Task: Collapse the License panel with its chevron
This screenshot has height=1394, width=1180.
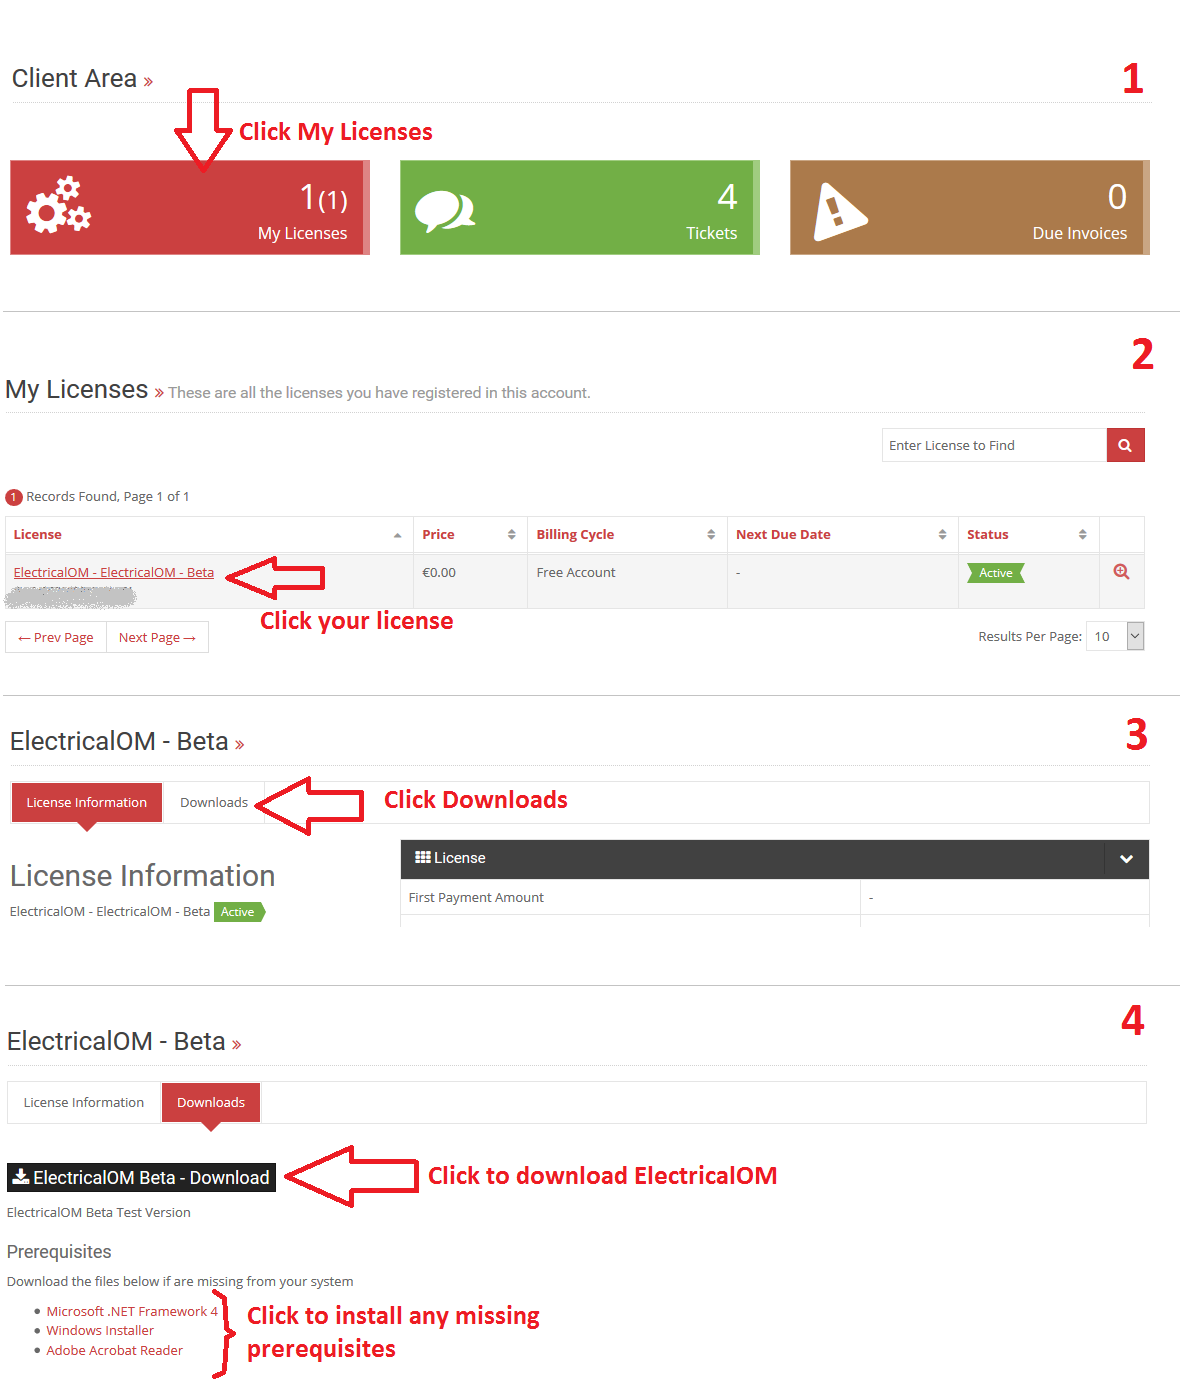Action: pos(1126,859)
